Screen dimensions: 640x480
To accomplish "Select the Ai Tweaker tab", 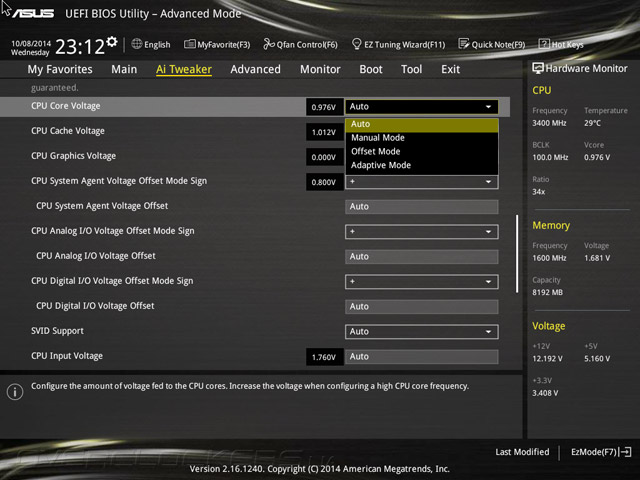I will pyautogui.click(x=184, y=69).
